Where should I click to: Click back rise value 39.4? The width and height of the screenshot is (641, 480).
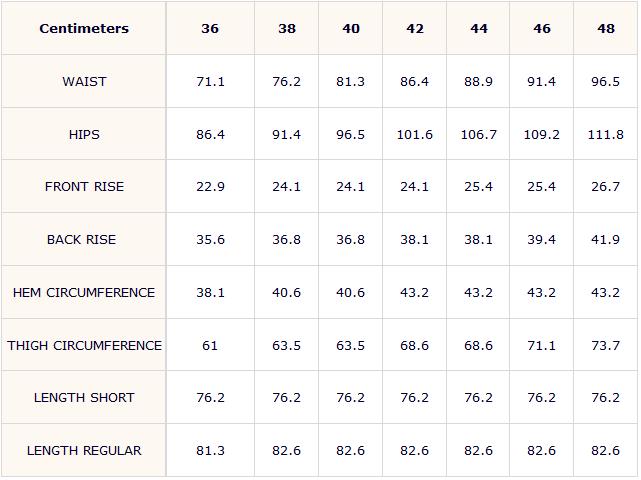pyautogui.click(x=541, y=239)
